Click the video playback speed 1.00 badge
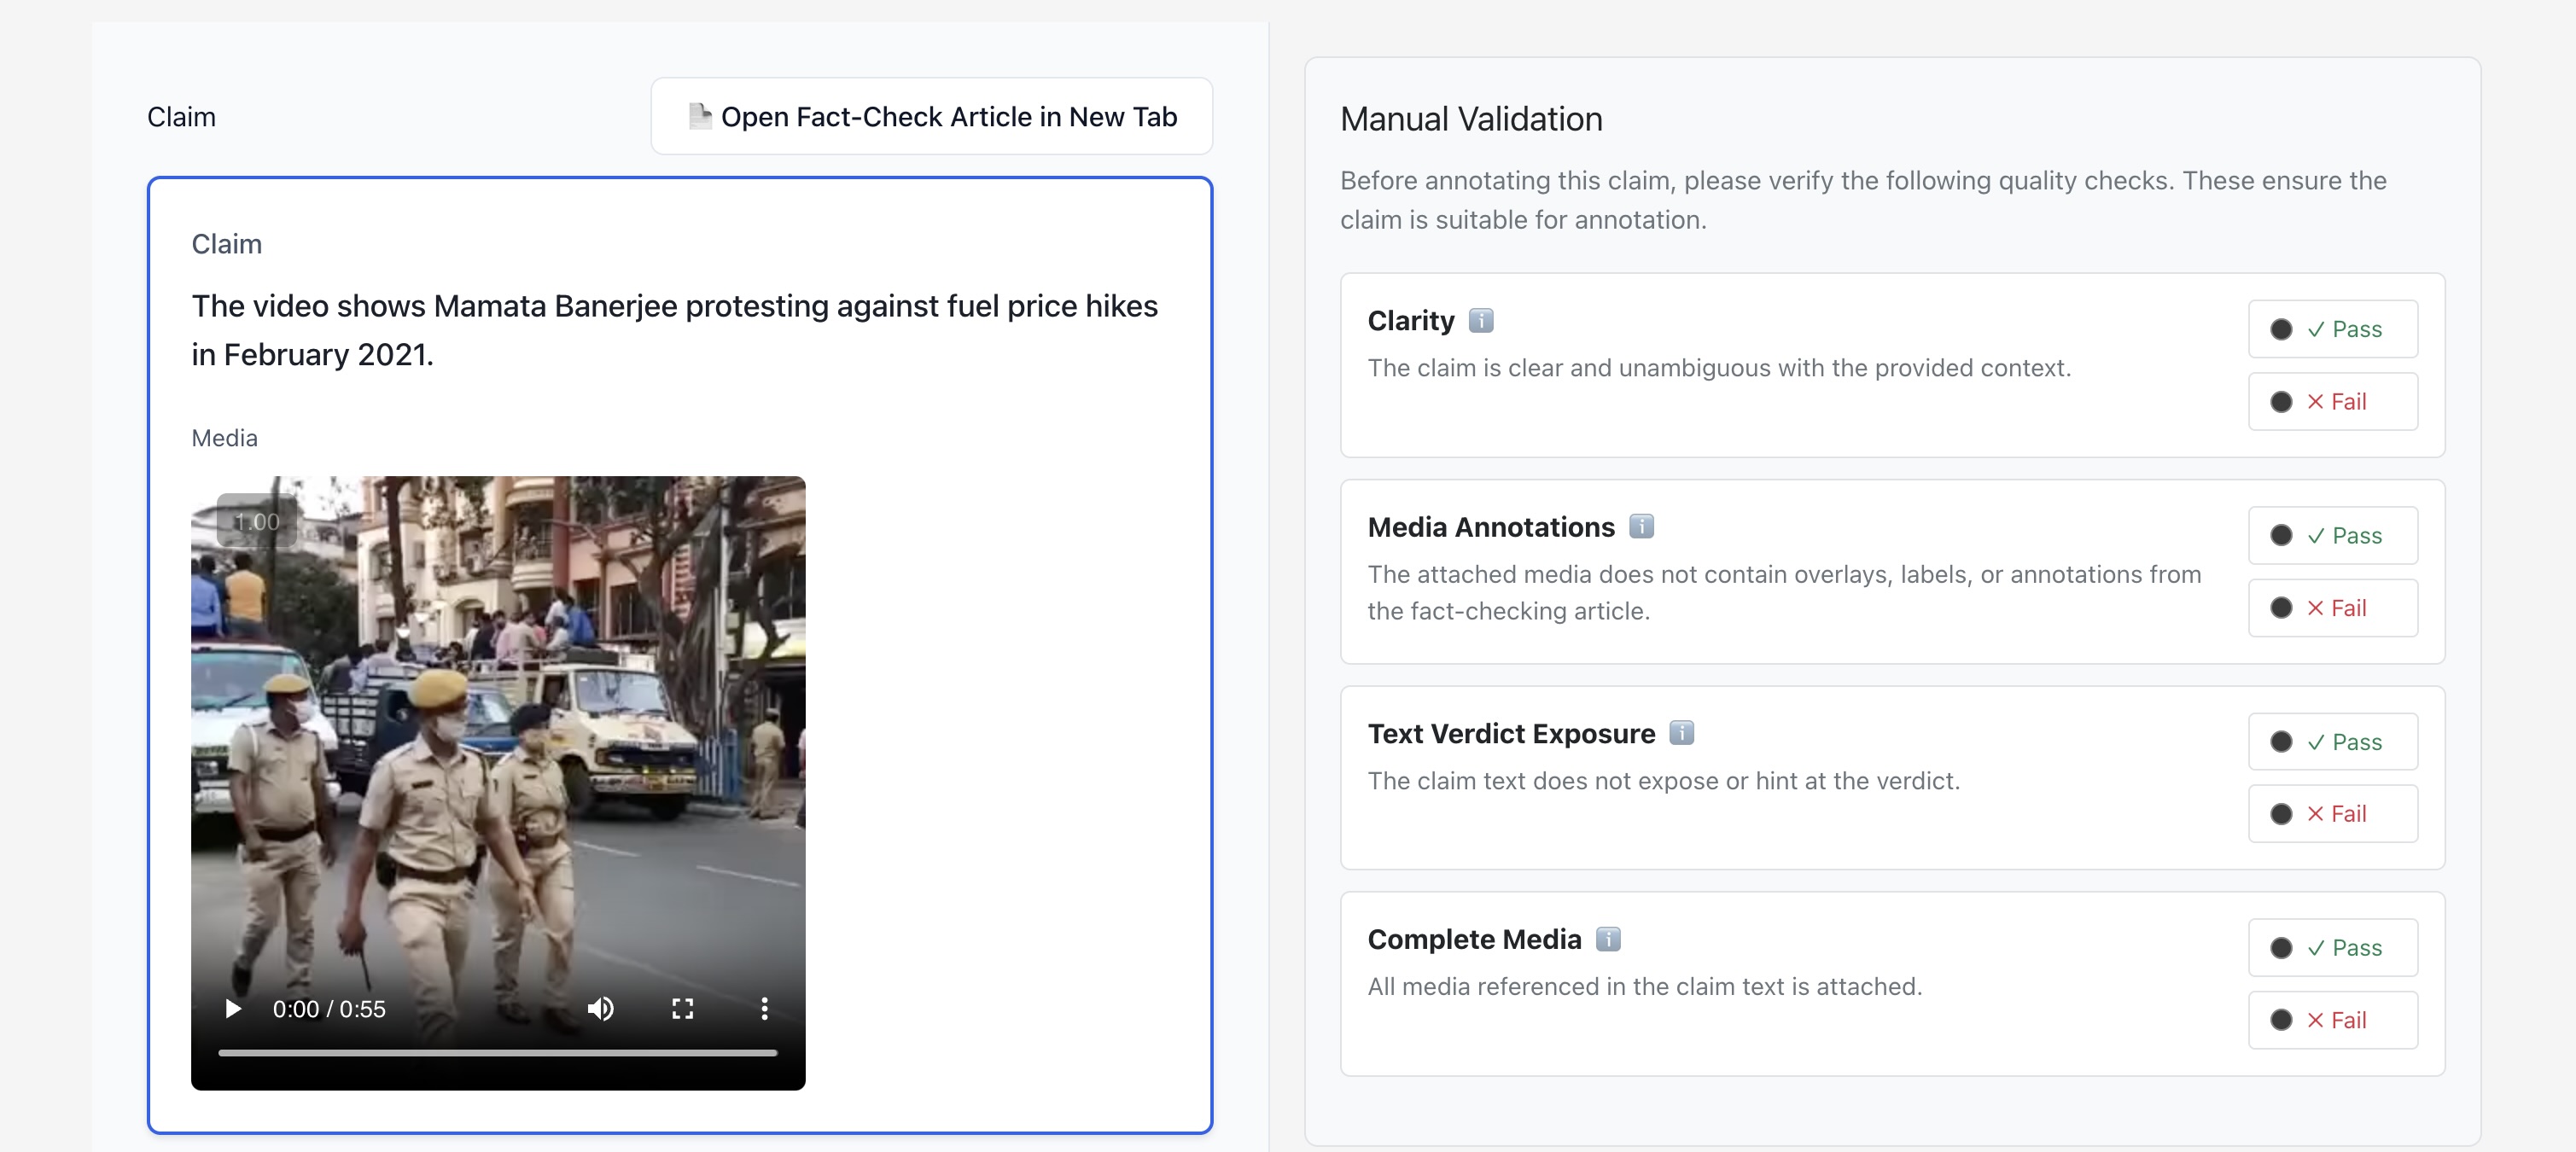The width and height of the screenshot is (2576, 1152). [257, 521]
